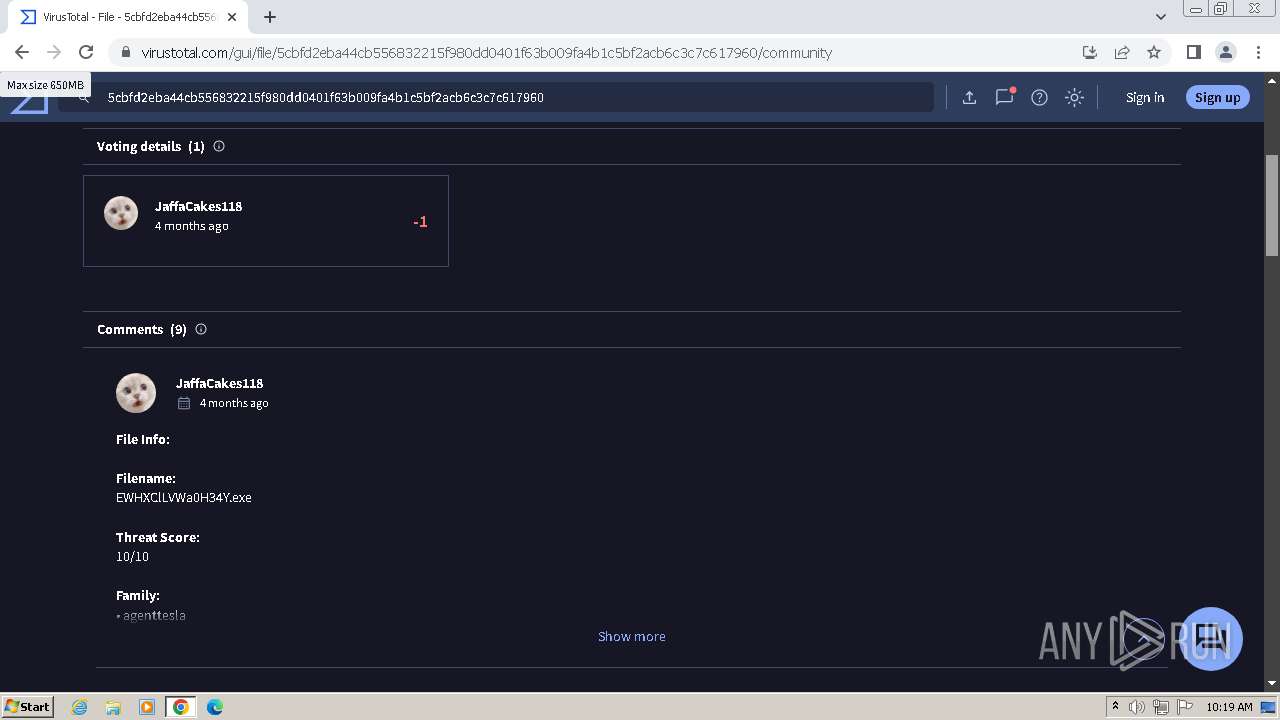Click the Sign in link
The width and height of the screenshot is (1280, 720).
[x=1145, y=97]
